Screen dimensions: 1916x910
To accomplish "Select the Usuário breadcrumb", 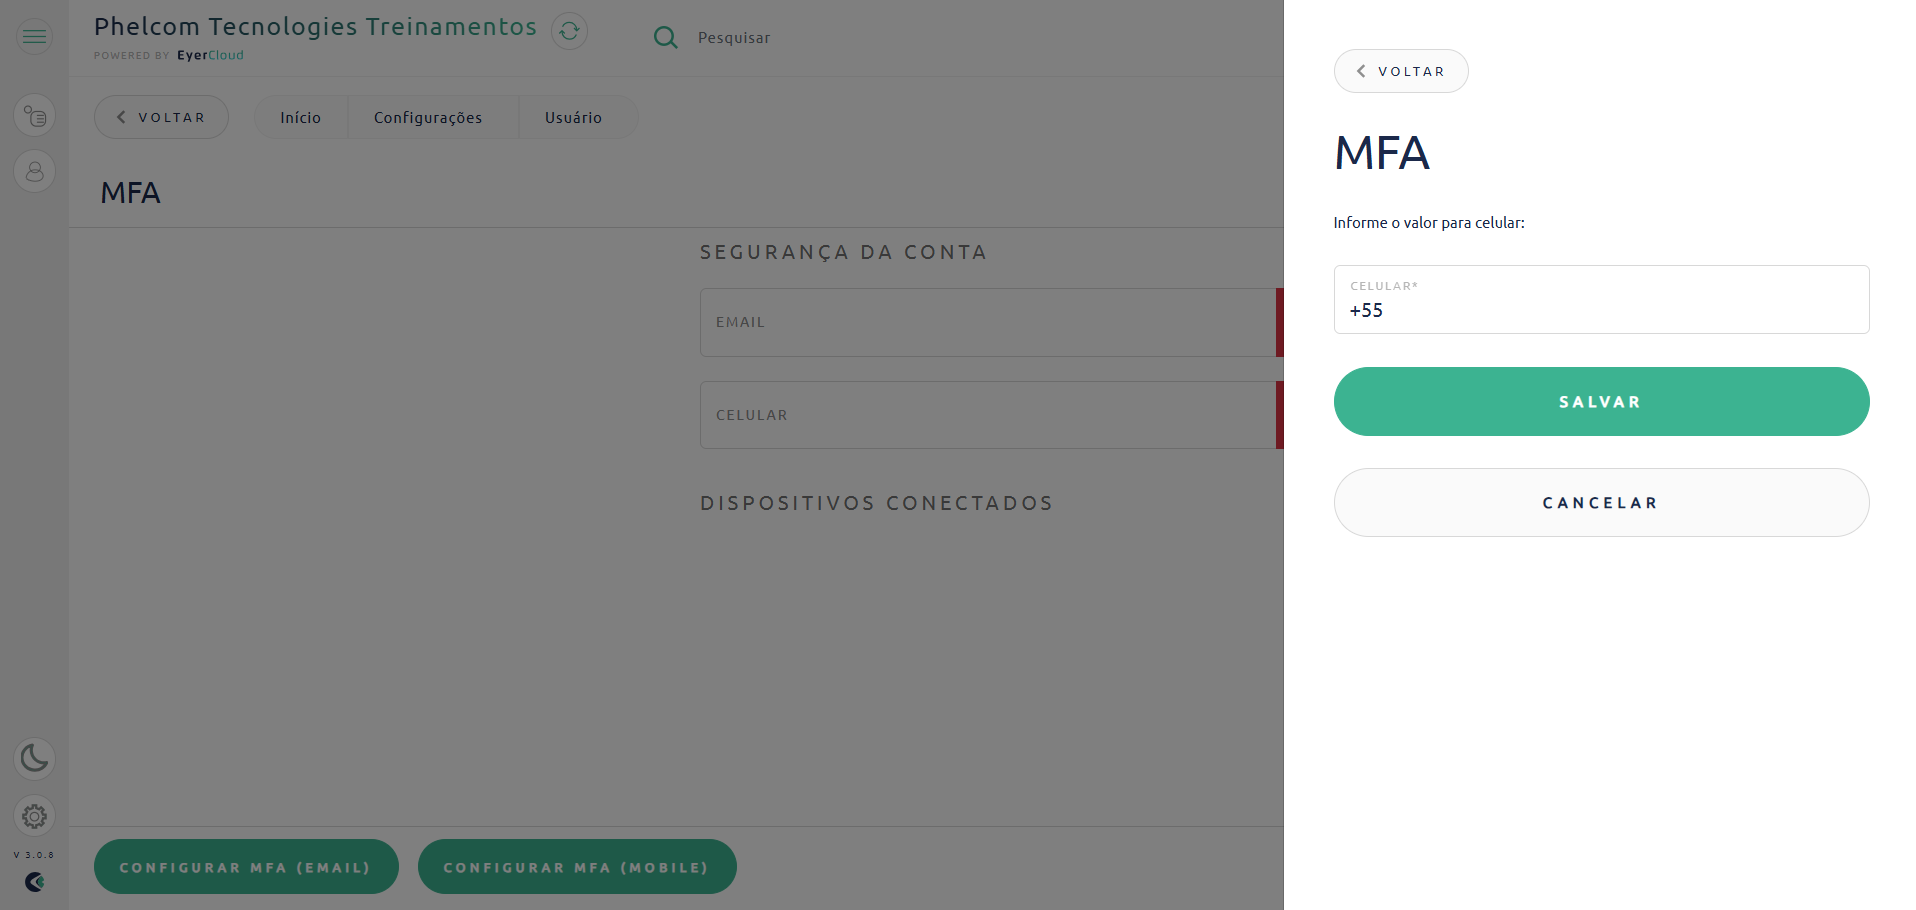I will point(574,118).
